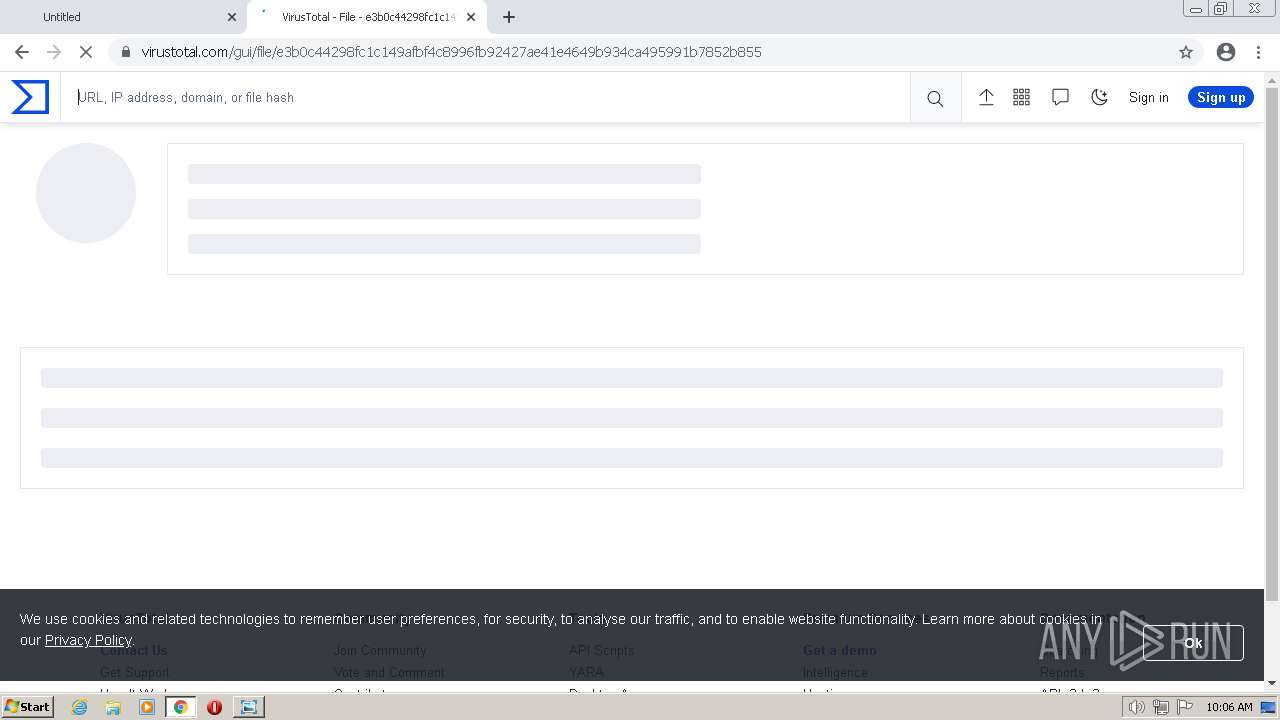Click the VirusTotal logo icon
This screenshot has width=1280, height=720.
pos(30,97)
